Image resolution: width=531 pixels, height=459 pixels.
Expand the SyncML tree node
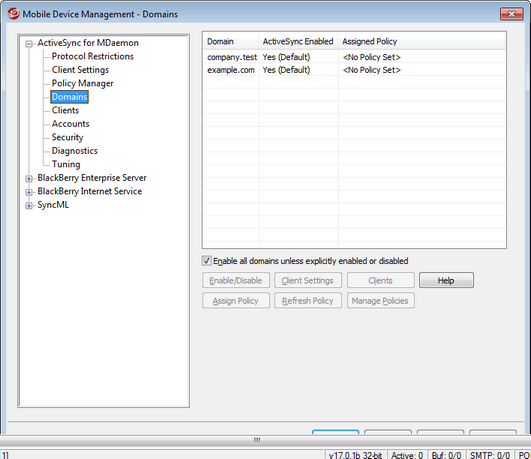[29, 206]
